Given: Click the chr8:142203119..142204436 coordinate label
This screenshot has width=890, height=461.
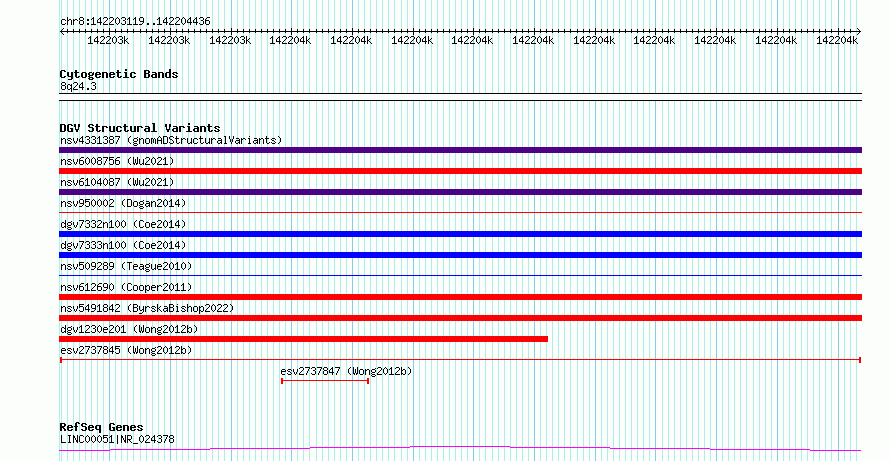Looking at the screenshot, I should (135, 22).
